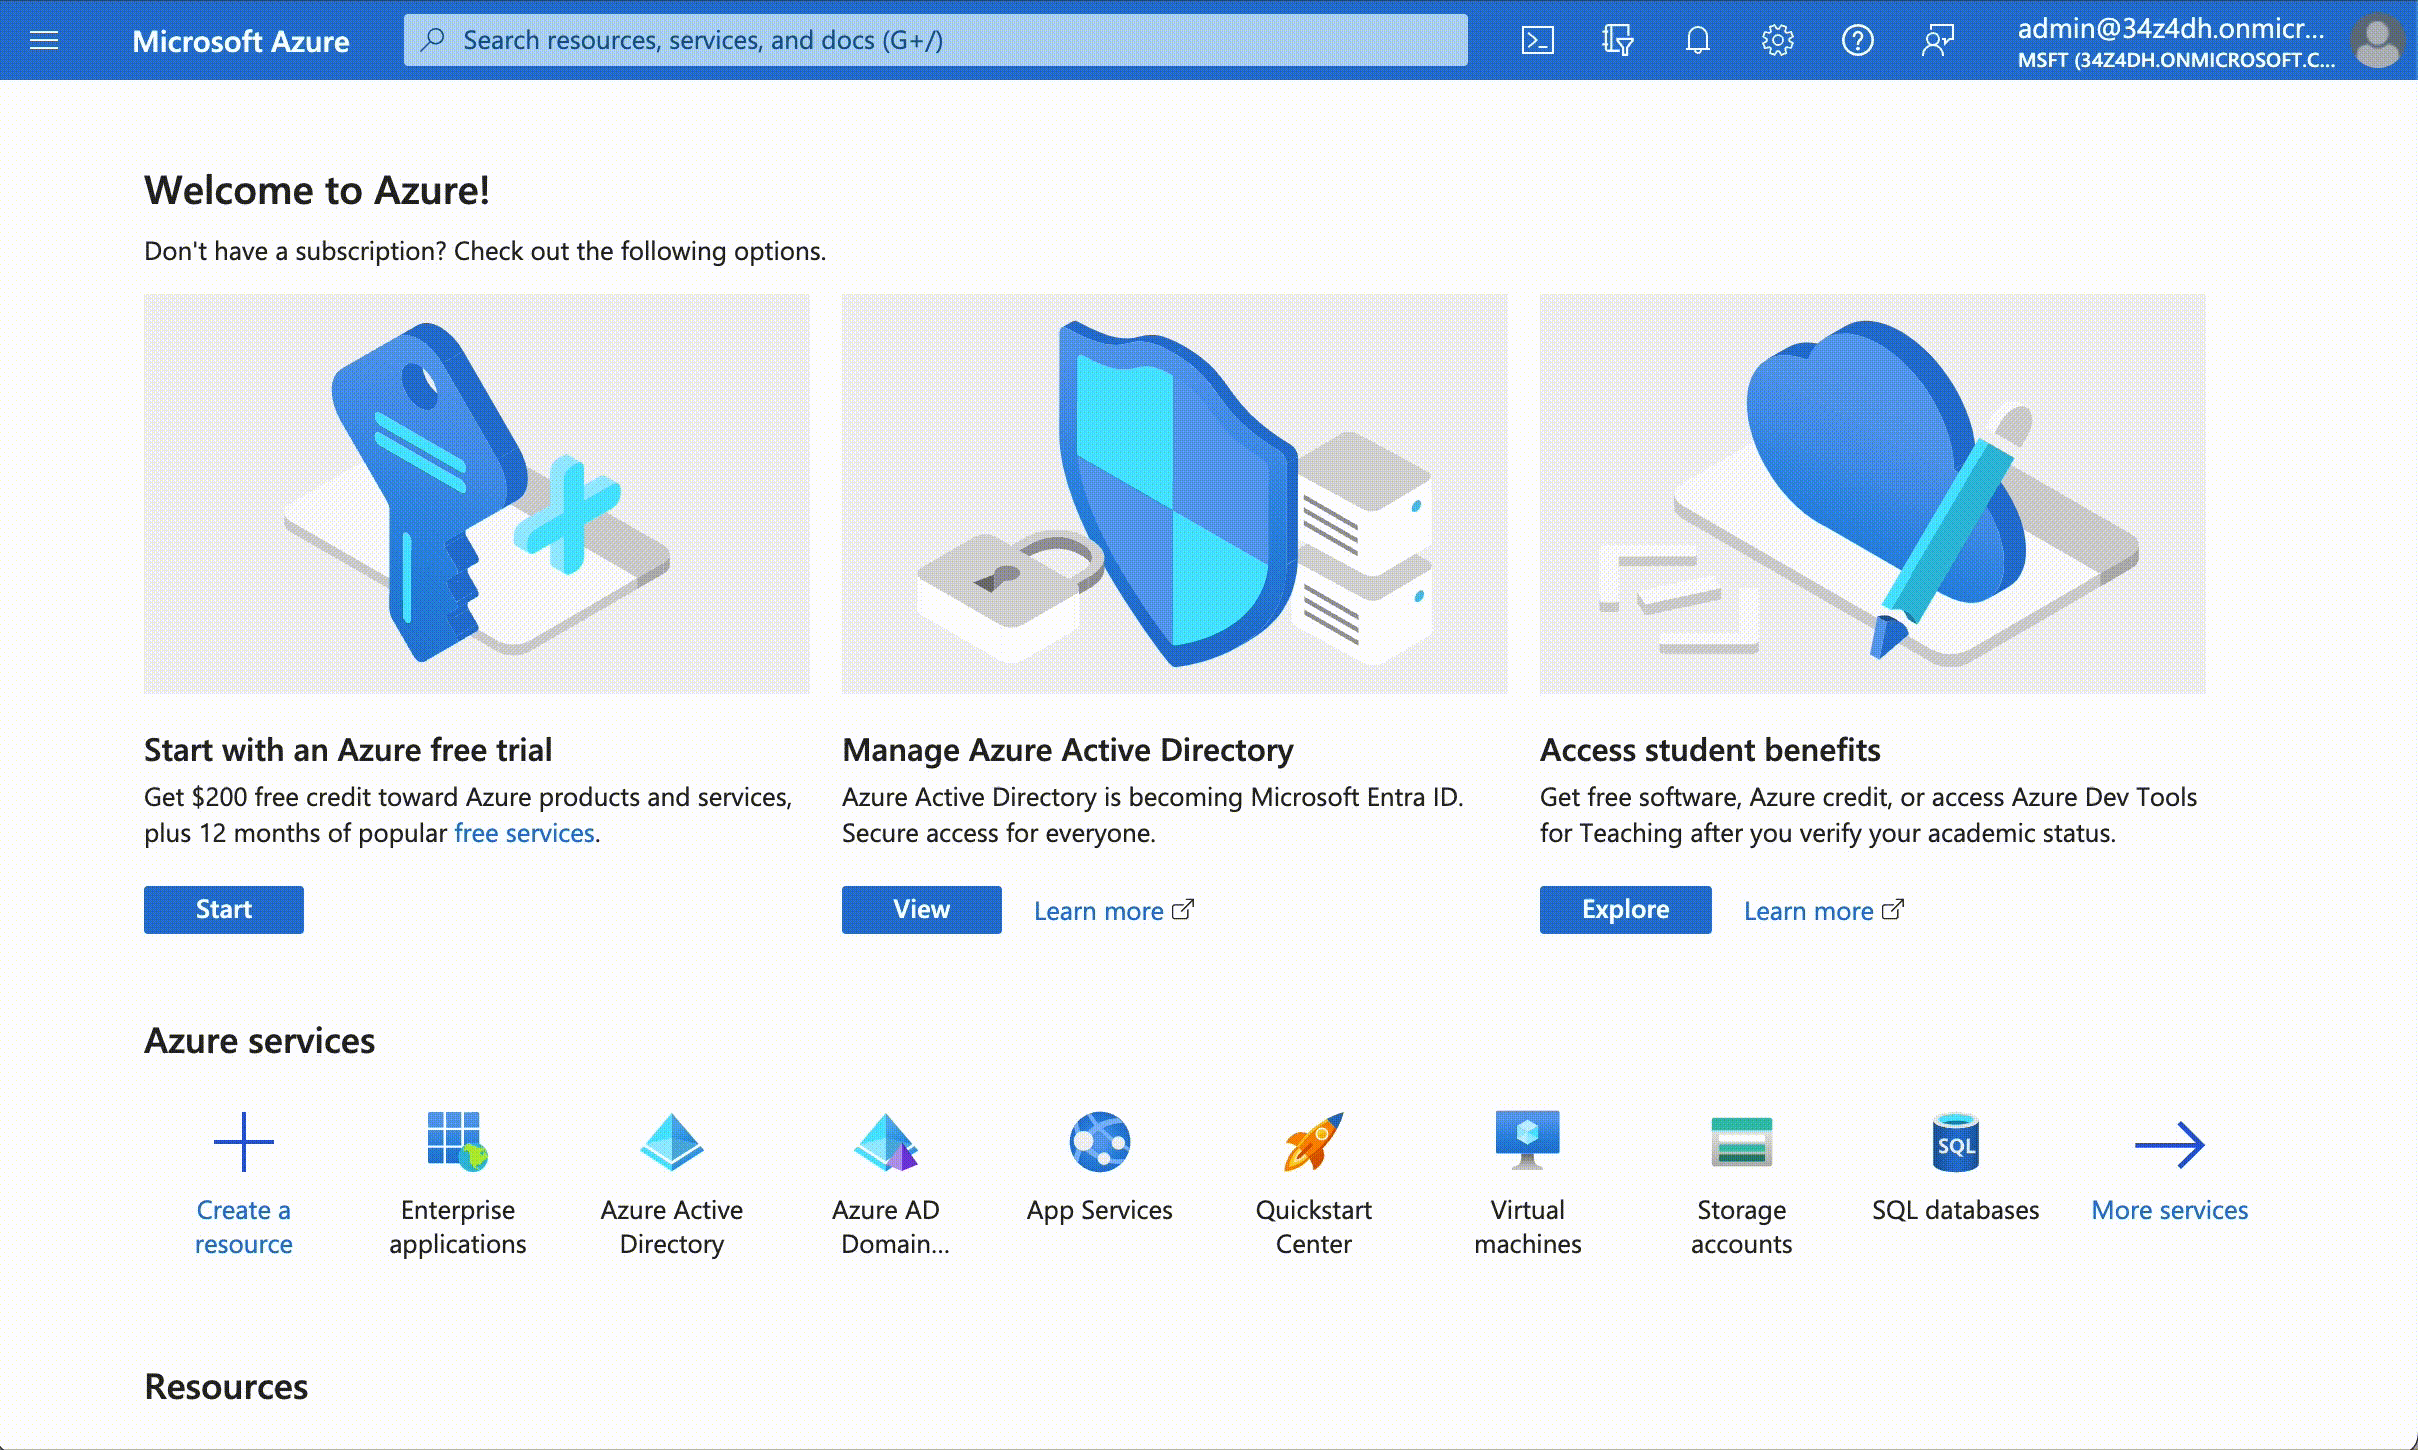Click the Start with an Azure free trial heading
This screenshot has height=1450, width=2418.
point(348,750)
